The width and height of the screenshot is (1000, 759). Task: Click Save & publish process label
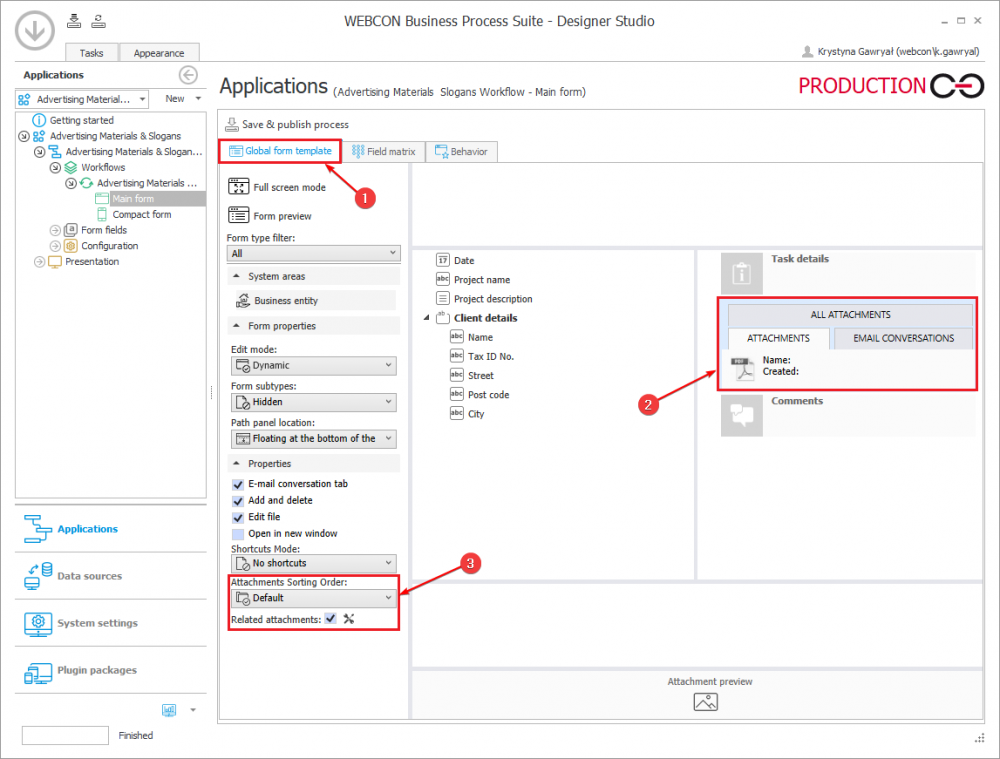click(295, 124)
